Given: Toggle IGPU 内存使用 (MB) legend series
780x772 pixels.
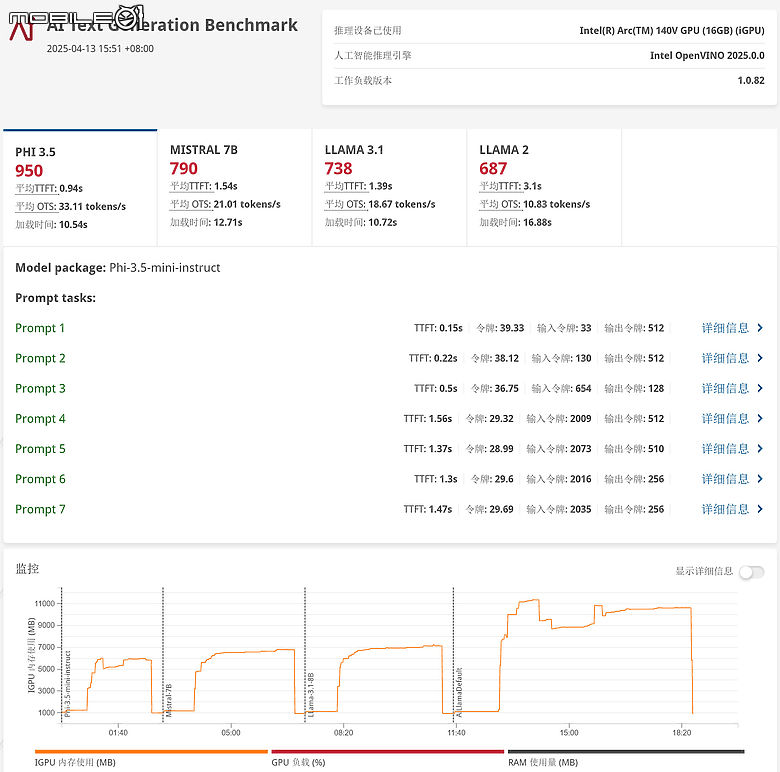Looking at the screenshot, I should [x=151, y=758].
